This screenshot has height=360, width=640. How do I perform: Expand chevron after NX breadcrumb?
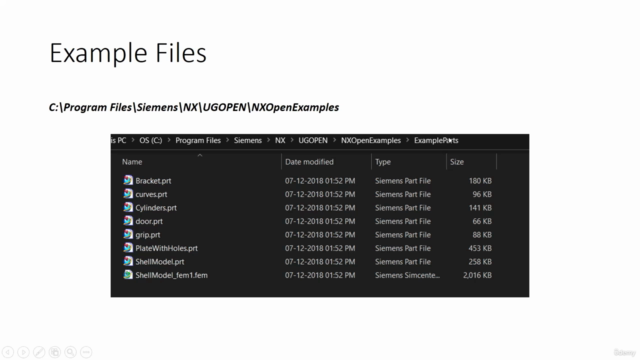(x=292, y=140)
